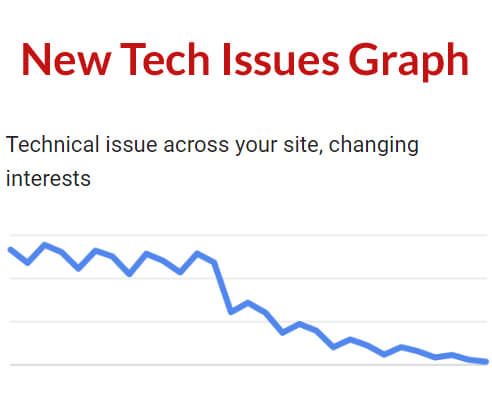Click the word 'Tech' in the red title
Image resolution: width=492 pixels, height=400 pixels.
pyautogui.click(x=165, y=59)
